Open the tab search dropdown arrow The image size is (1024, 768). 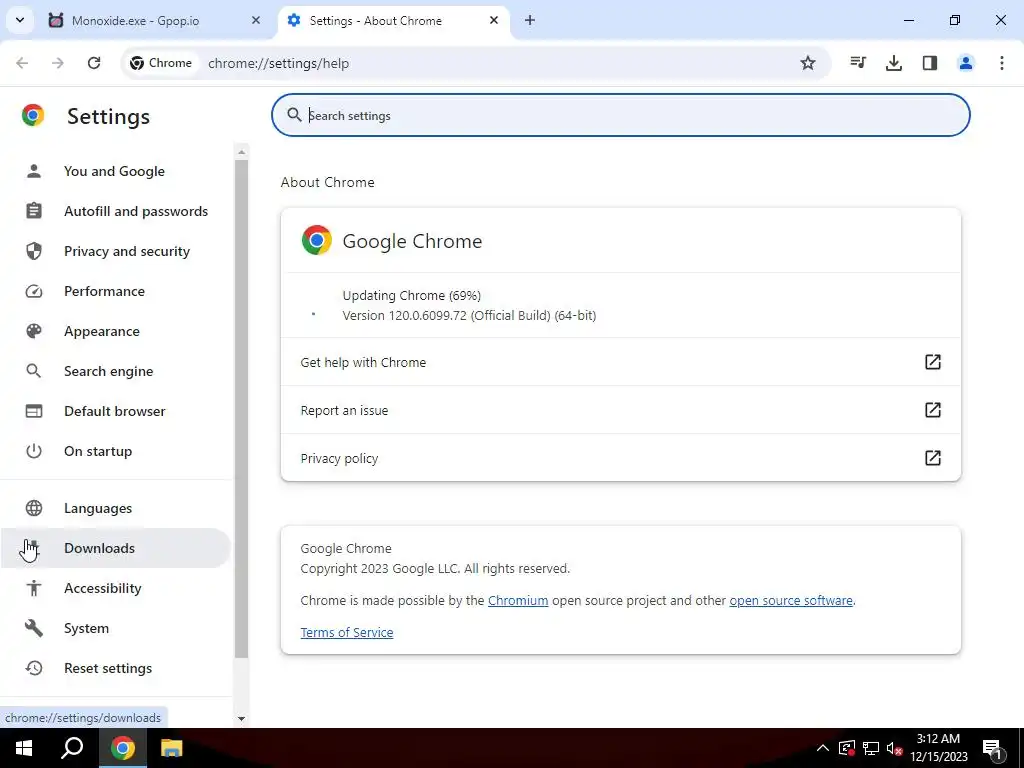coord(20,20)
